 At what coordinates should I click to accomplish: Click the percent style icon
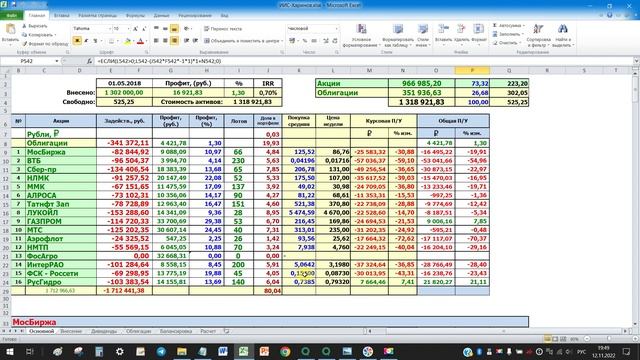pyautogui.click(x=304, y=41)
